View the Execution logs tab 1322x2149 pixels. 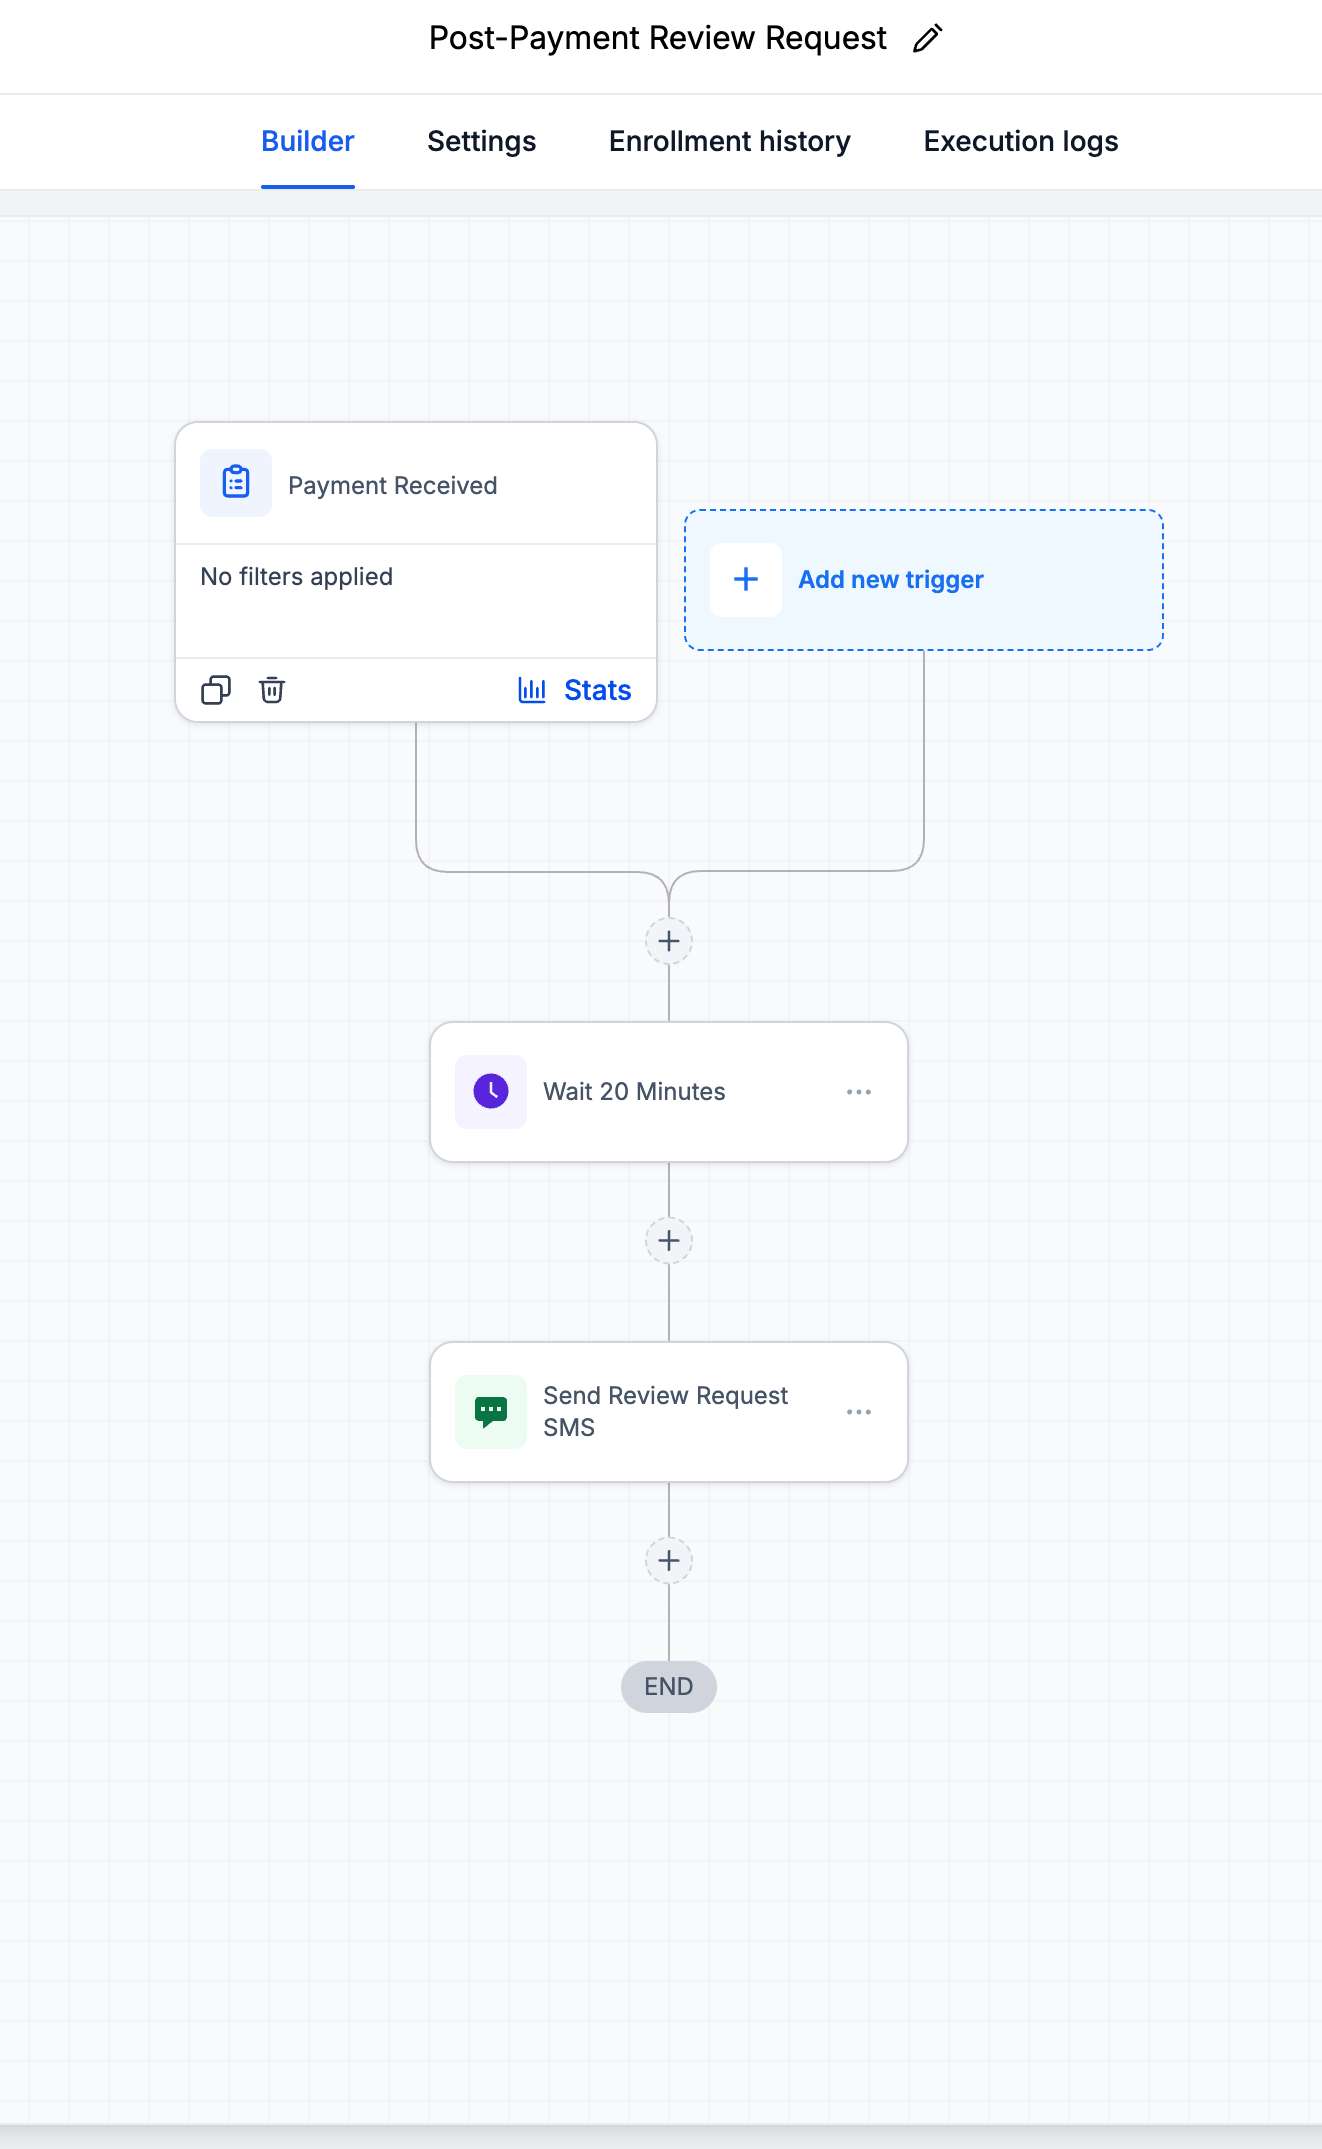coord(1021,141)
